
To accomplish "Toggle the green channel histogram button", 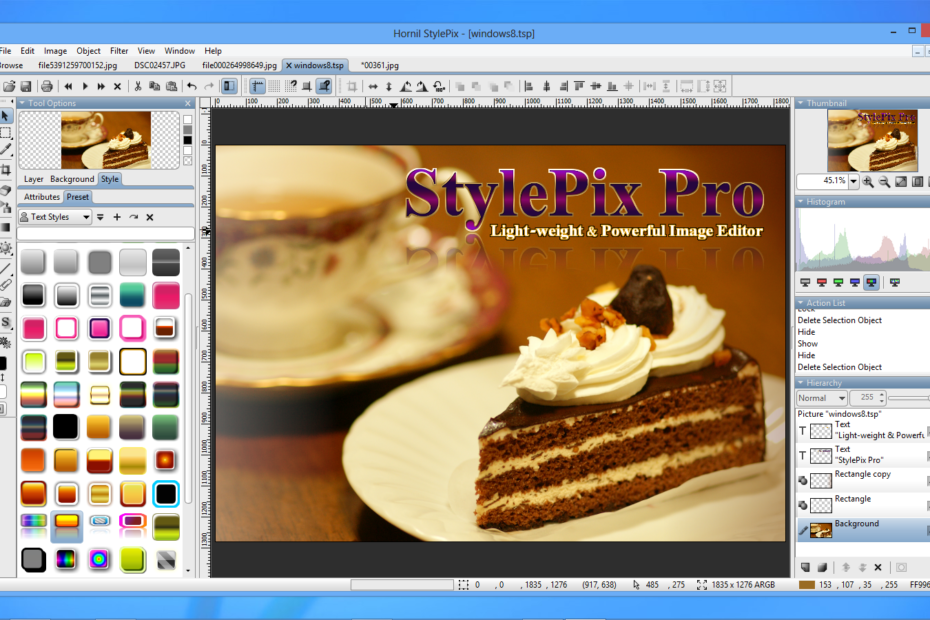I will [x=838, y=282].
